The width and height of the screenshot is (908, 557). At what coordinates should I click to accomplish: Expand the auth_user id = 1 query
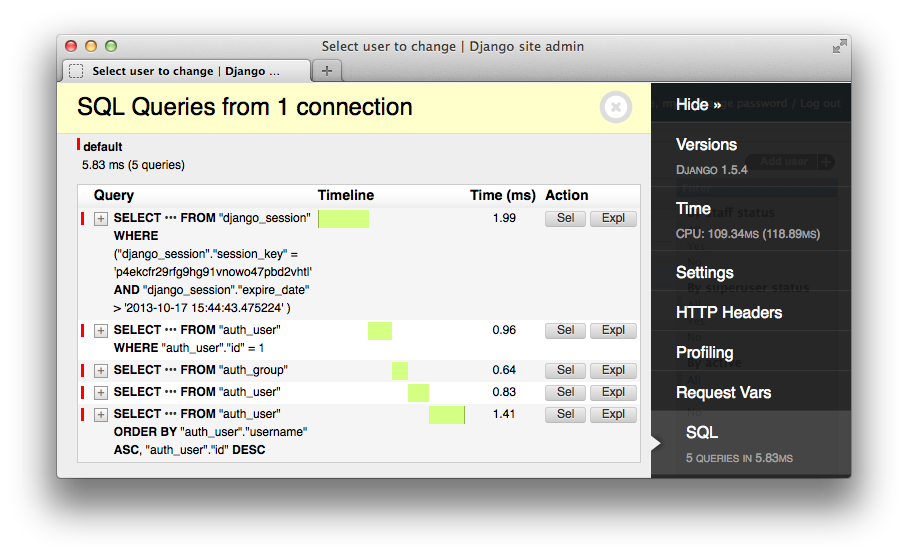pyautogui.click(x=101, y=331)
